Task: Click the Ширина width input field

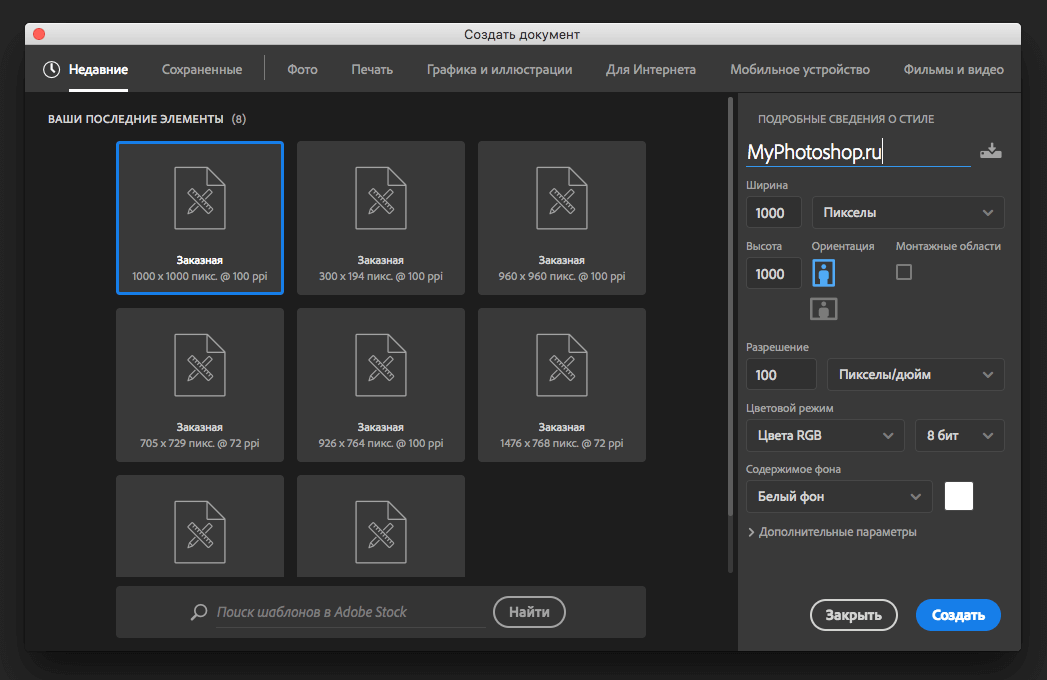Action: pos(773,213)
